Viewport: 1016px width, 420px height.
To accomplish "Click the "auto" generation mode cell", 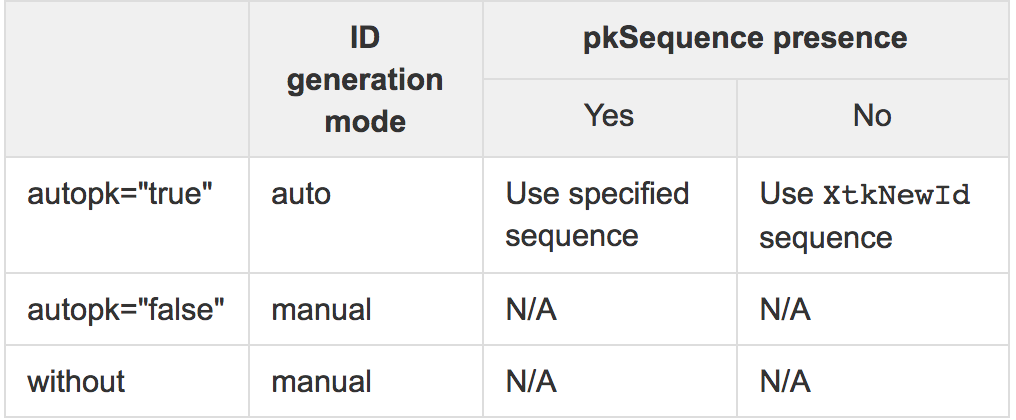I will 300,193.
